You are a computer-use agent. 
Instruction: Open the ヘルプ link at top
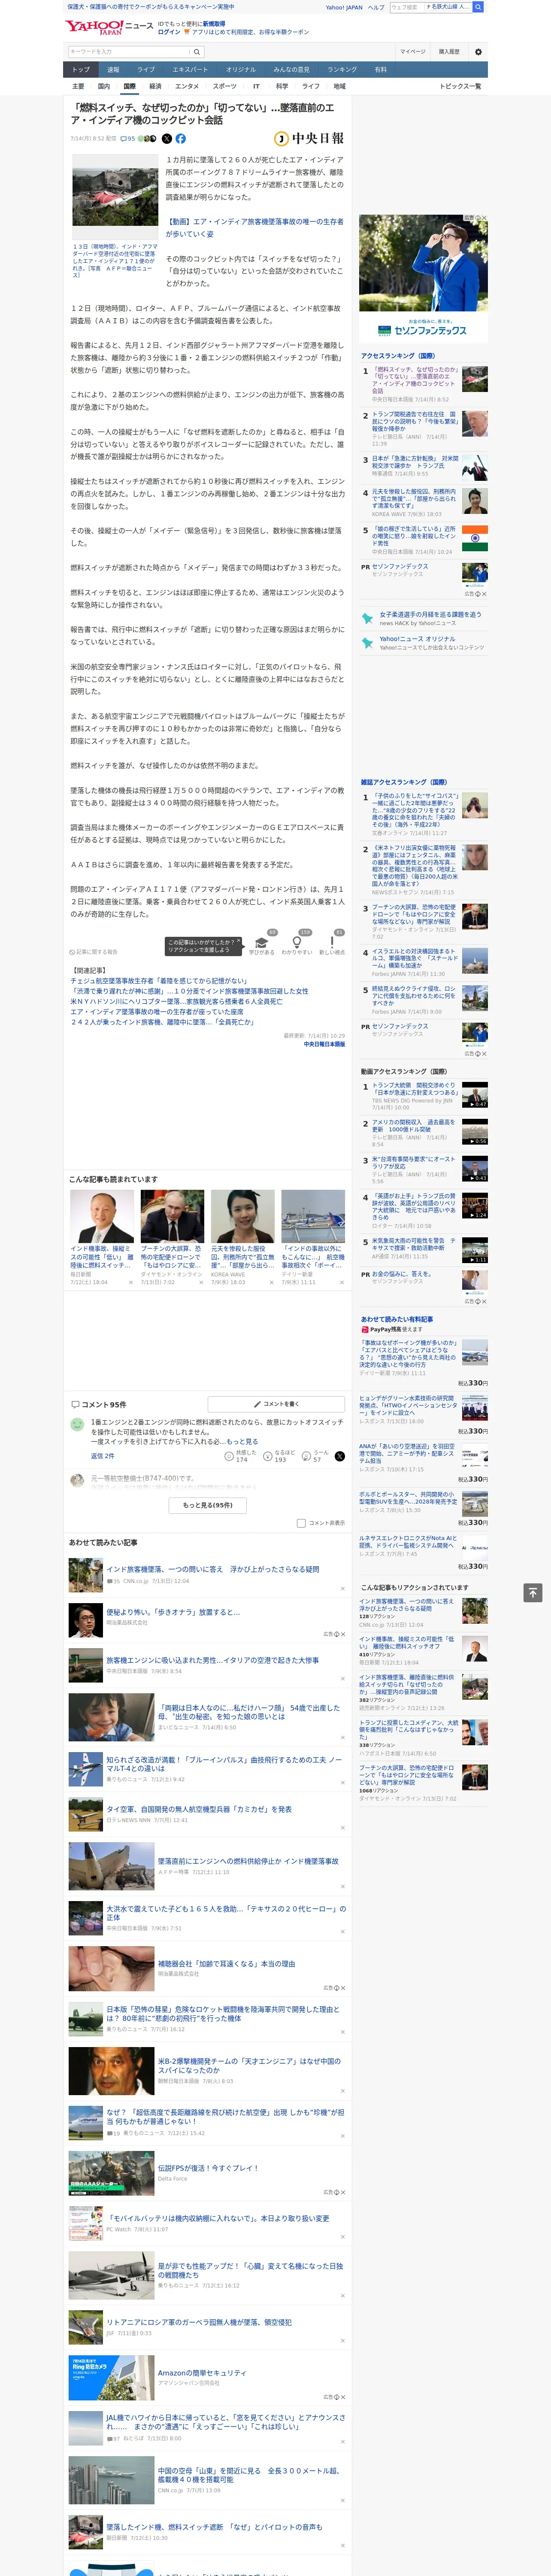375,7
